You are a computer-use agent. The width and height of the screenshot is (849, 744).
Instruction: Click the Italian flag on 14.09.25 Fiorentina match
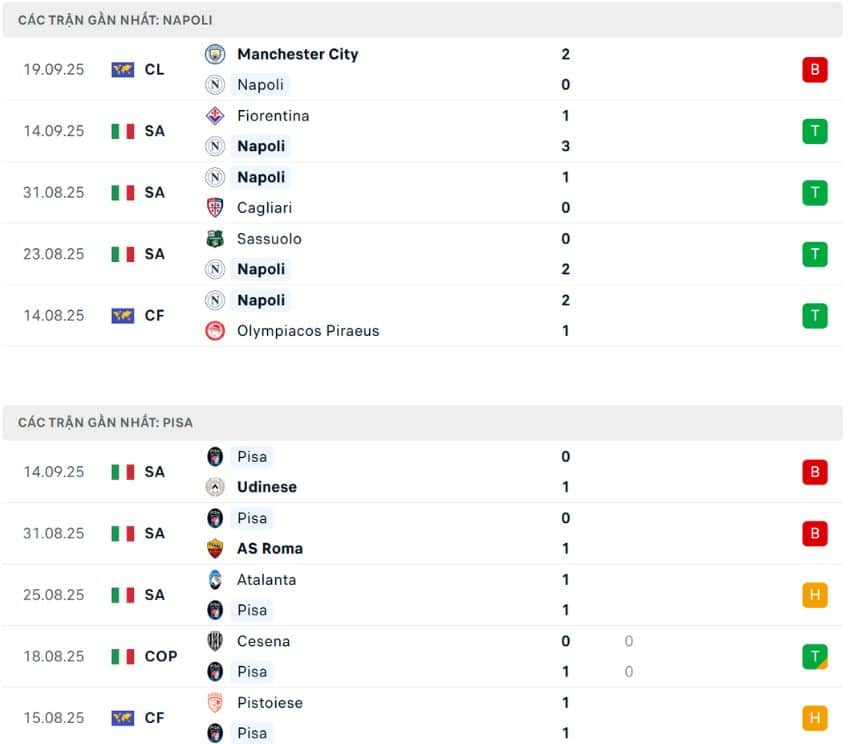(123, 131)
